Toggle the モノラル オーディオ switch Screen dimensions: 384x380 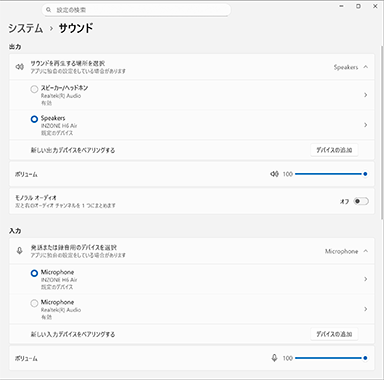click(x=361, y=201)
